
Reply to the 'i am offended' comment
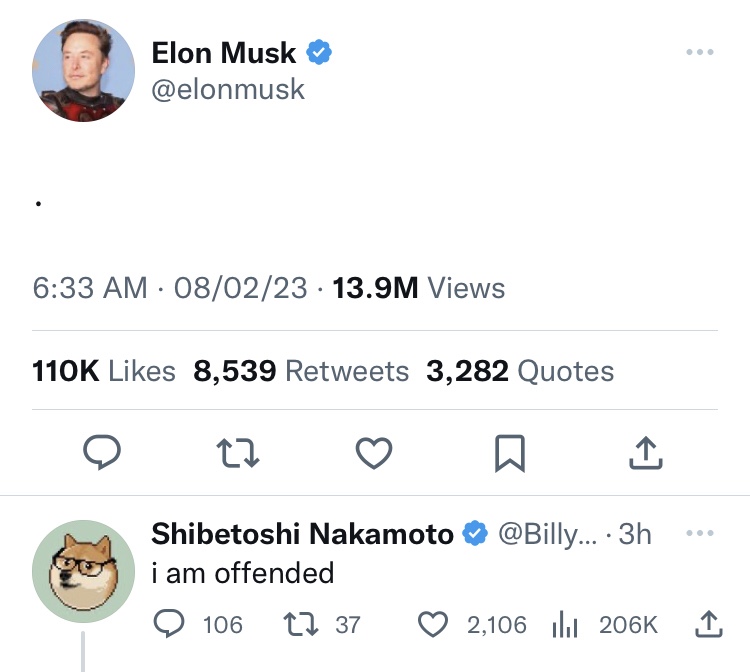(x=171, y=625)
